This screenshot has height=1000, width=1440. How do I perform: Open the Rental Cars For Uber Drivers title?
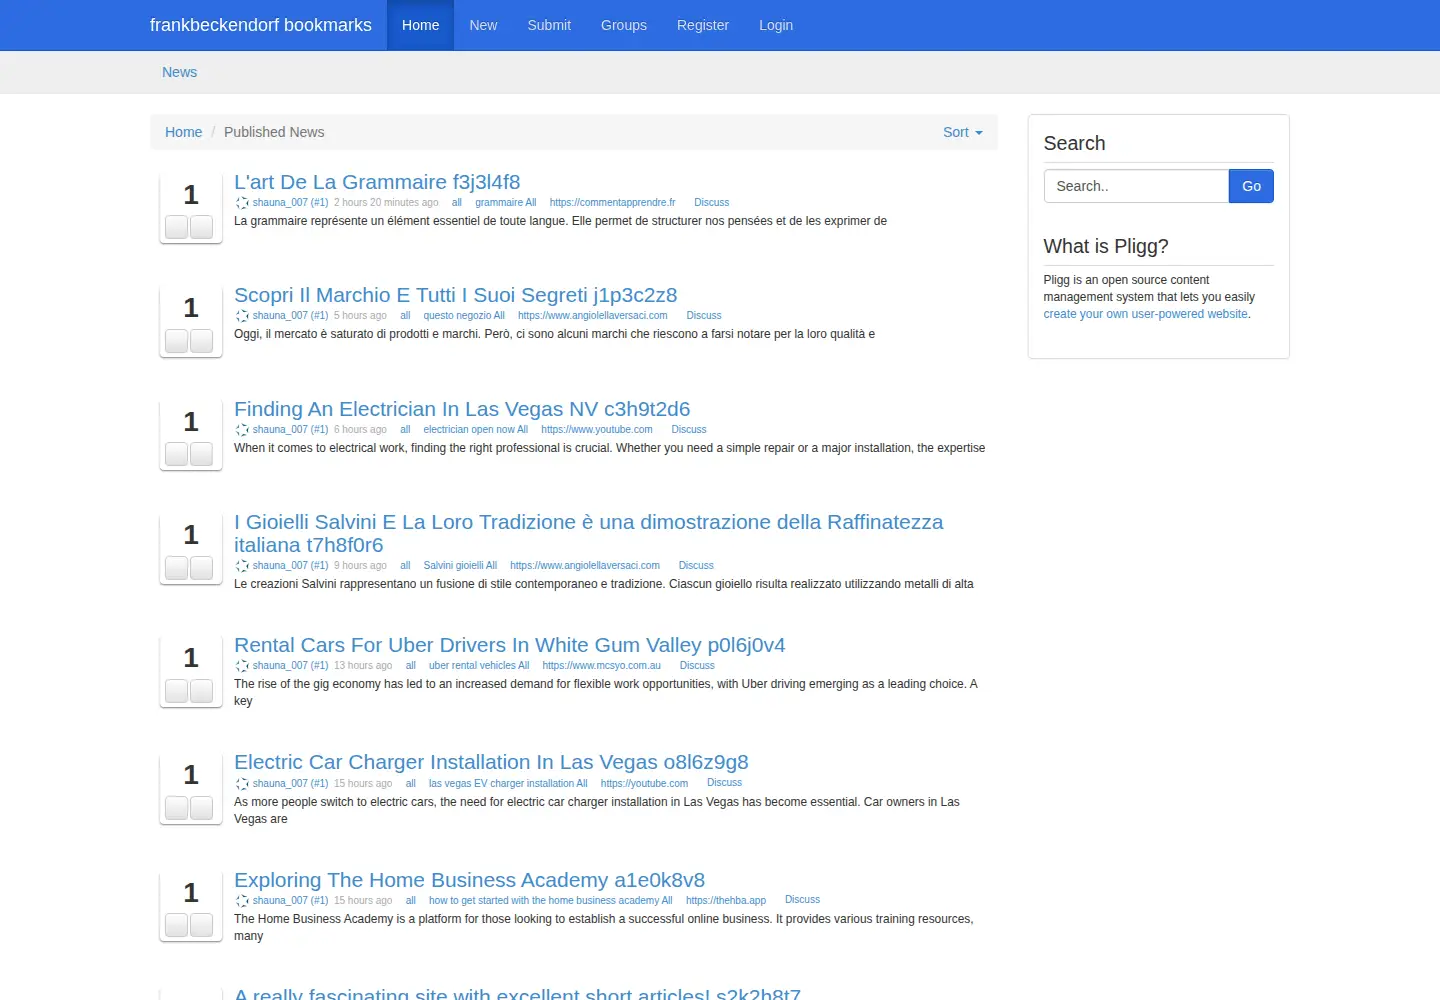510,645
